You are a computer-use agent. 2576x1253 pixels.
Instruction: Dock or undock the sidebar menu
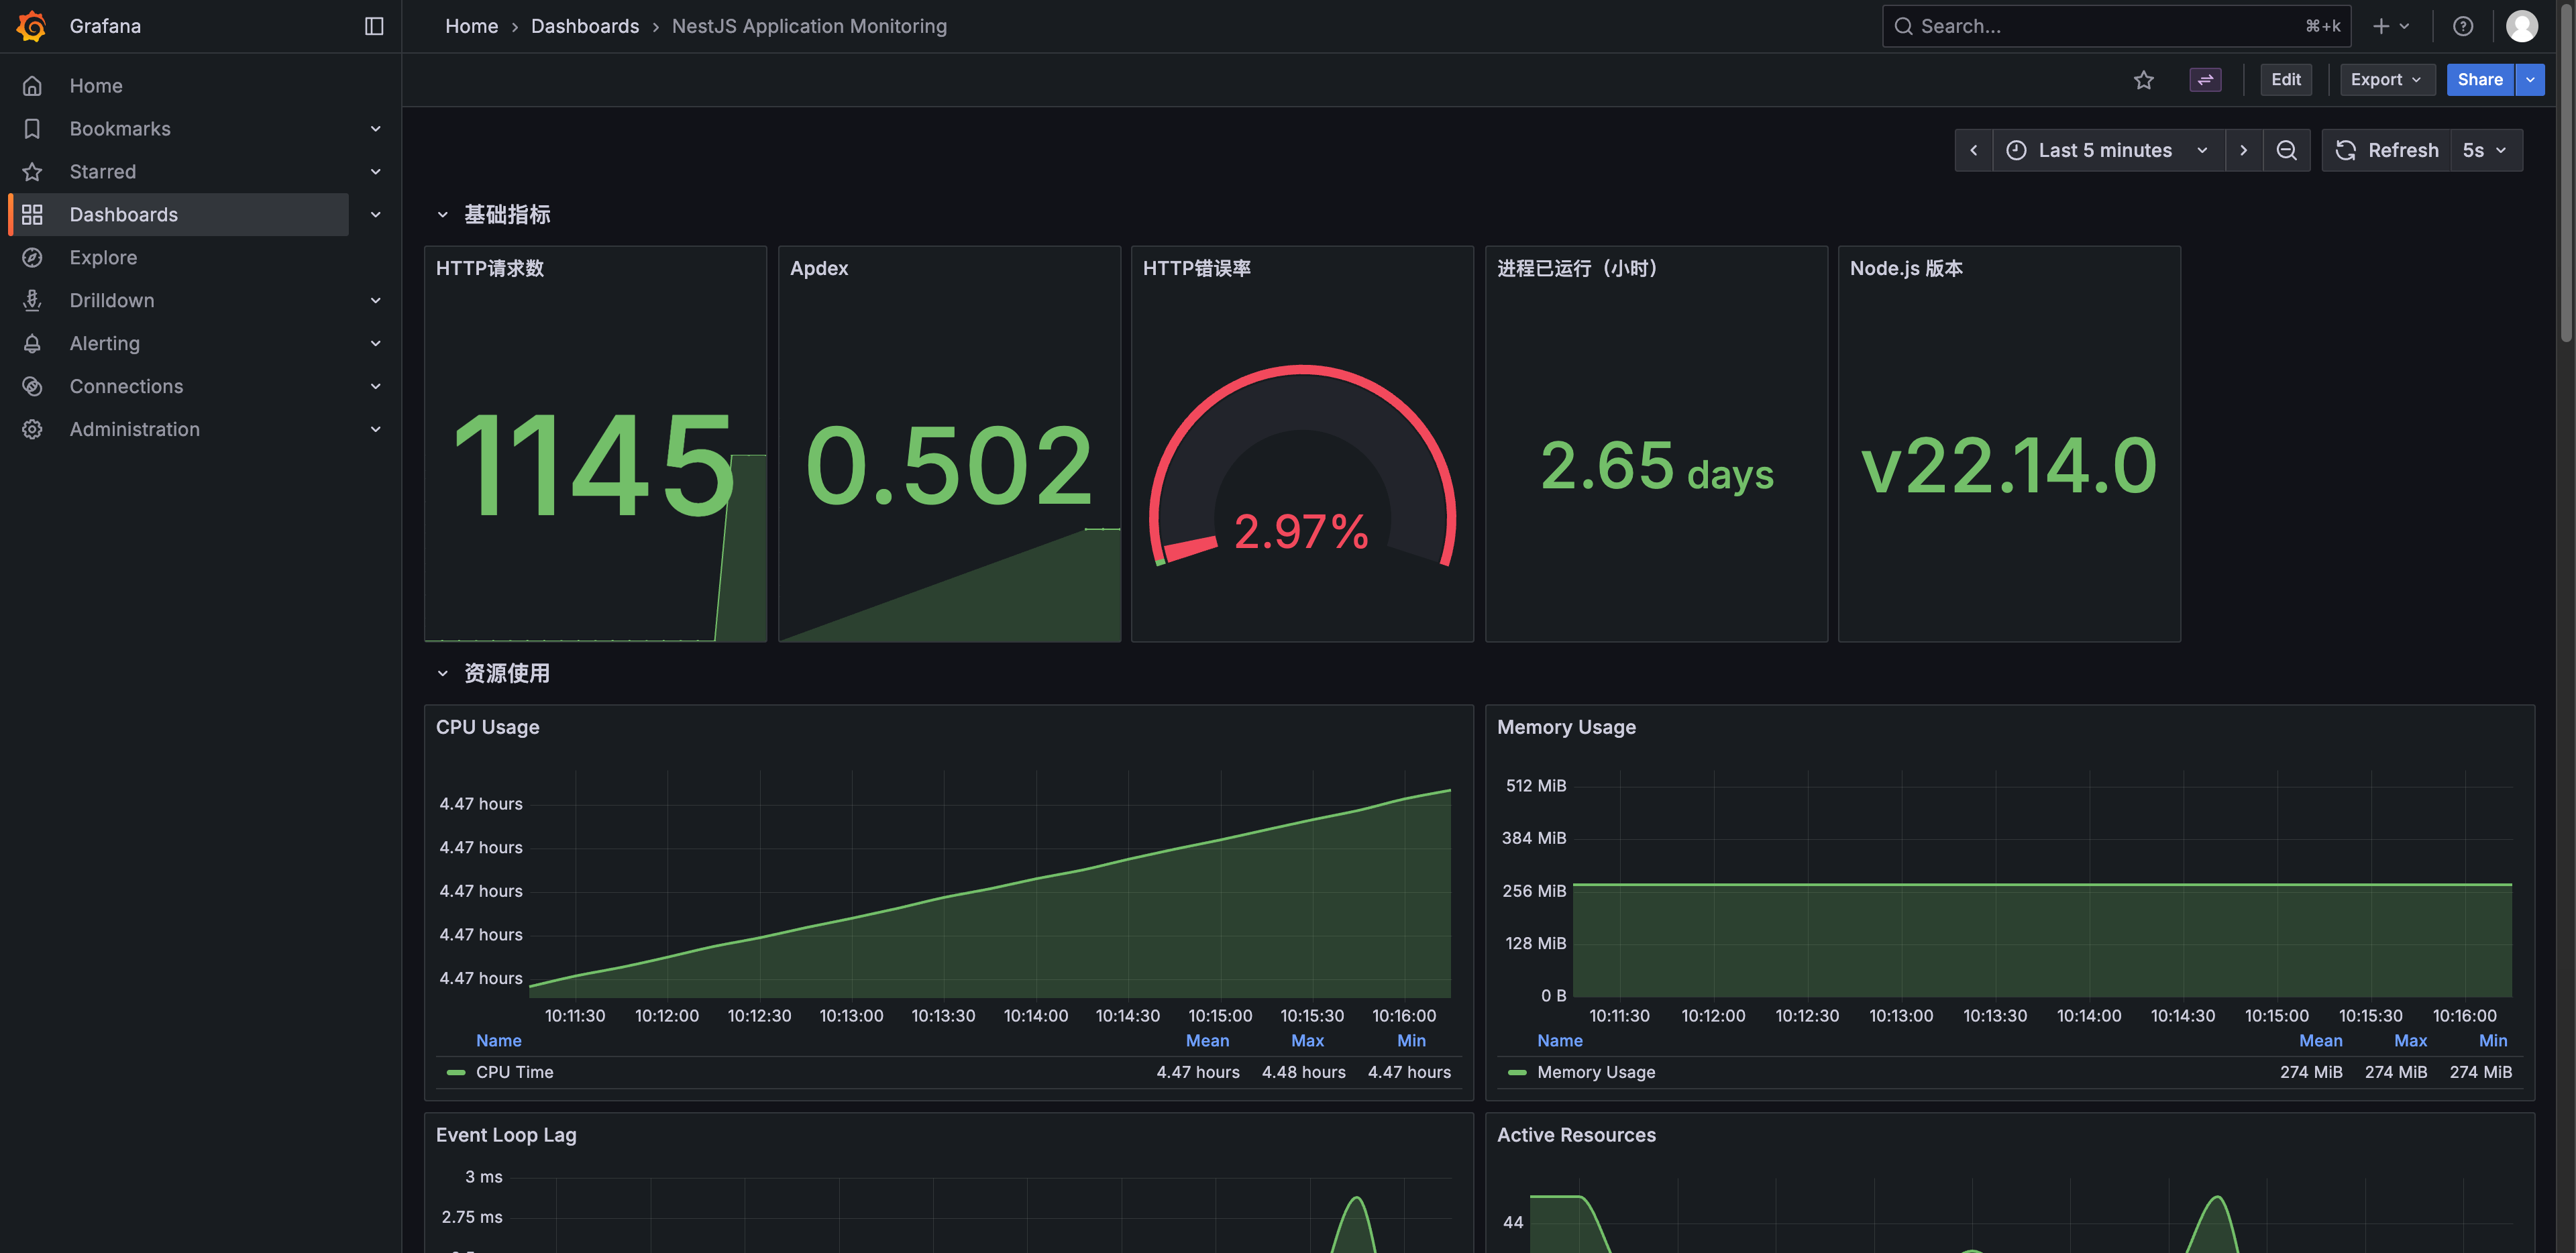(374, 26)
